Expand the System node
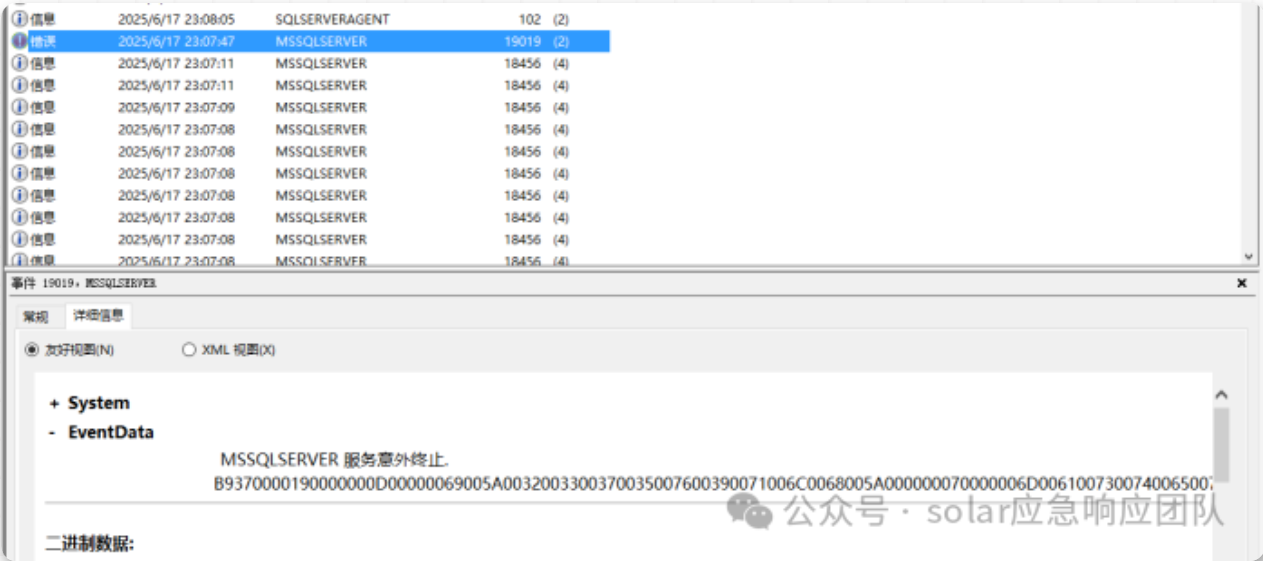This screenshot has width=1263, height=561. coord(54,403)
